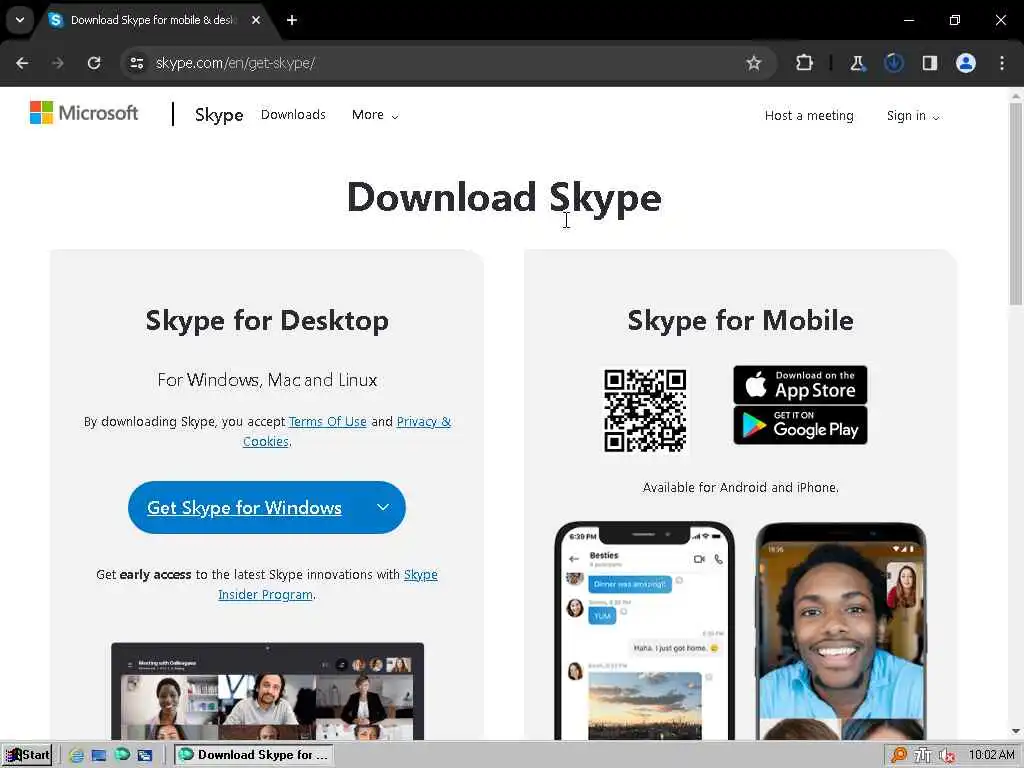Open Host a meeting

(809, 116)
